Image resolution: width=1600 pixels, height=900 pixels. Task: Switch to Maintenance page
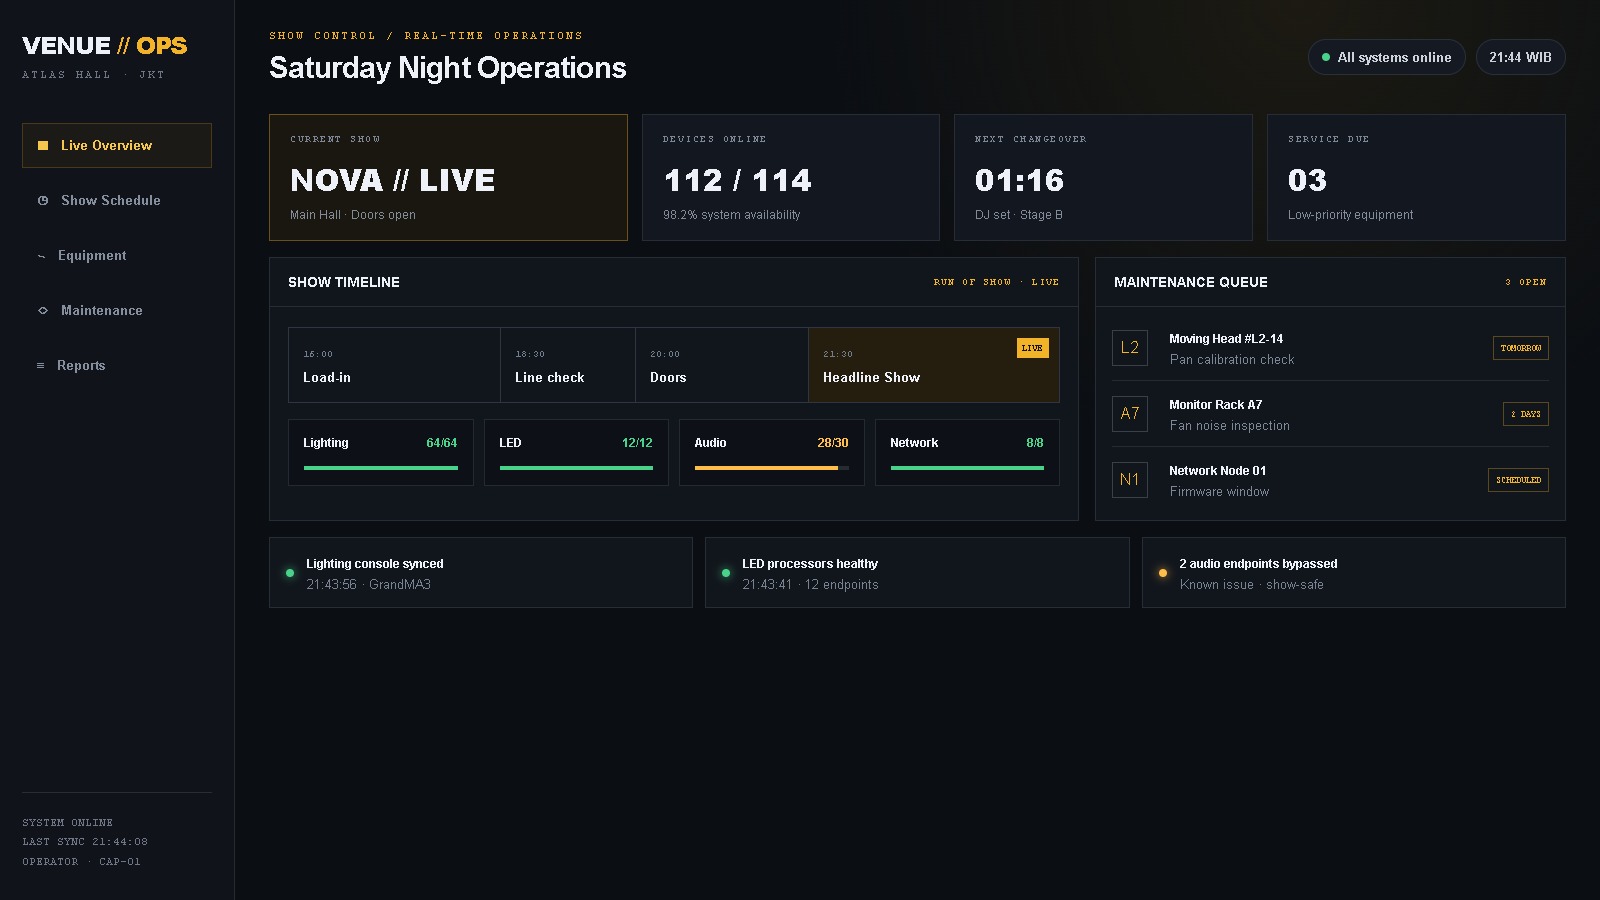[117, 310]
